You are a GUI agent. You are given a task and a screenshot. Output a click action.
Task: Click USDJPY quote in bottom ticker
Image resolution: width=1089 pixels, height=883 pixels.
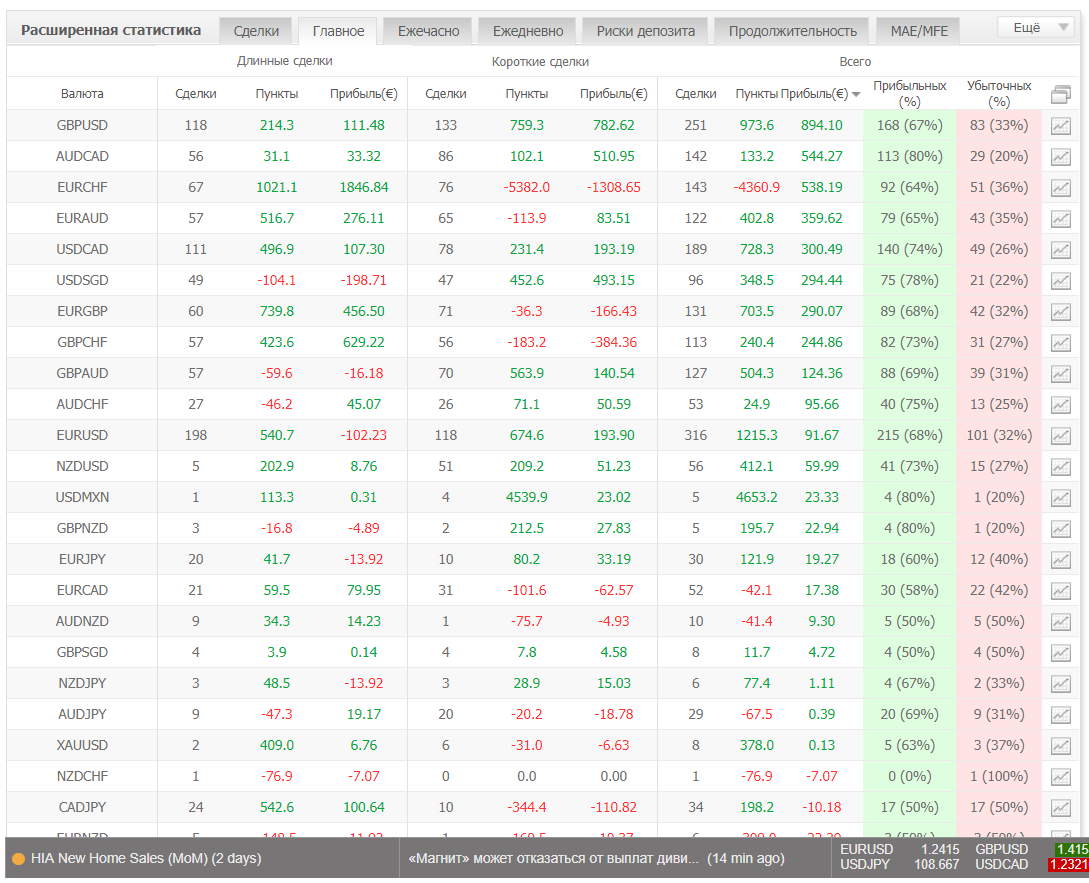tap(899, 865)
